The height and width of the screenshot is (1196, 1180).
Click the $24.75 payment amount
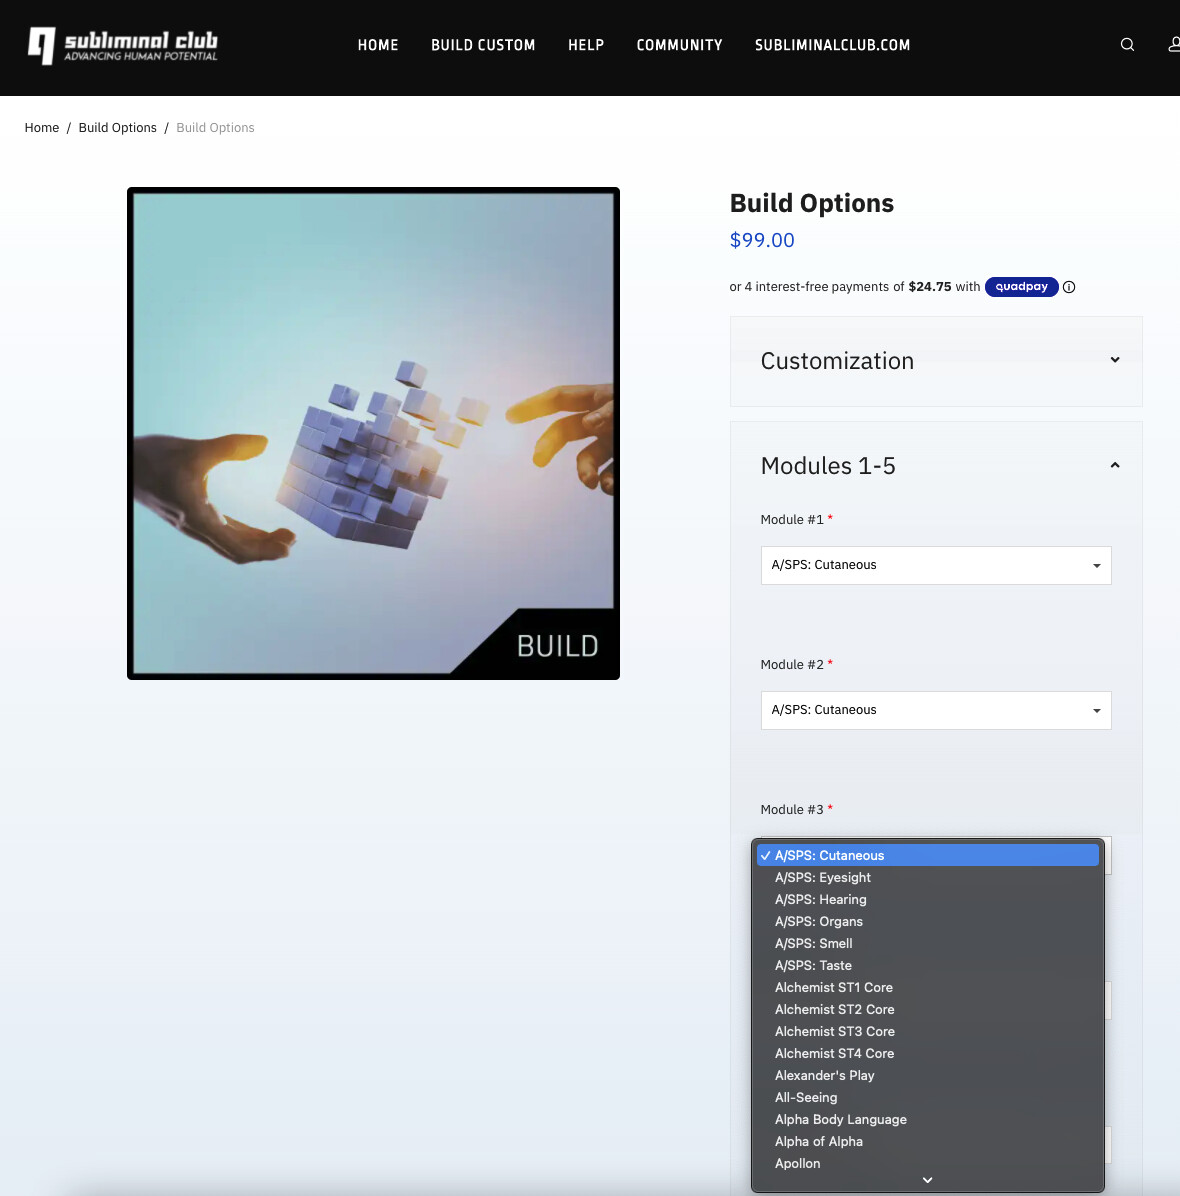930,287
